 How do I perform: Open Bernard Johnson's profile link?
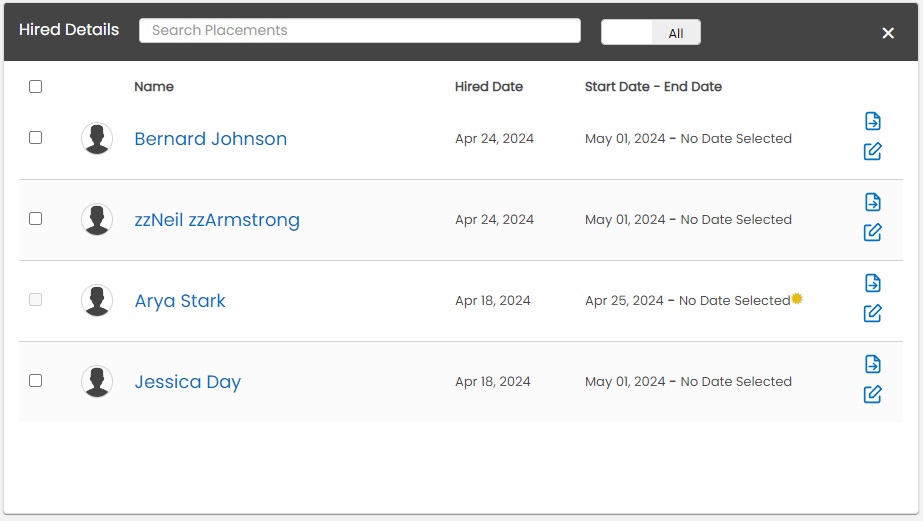[x=210, y=139]
